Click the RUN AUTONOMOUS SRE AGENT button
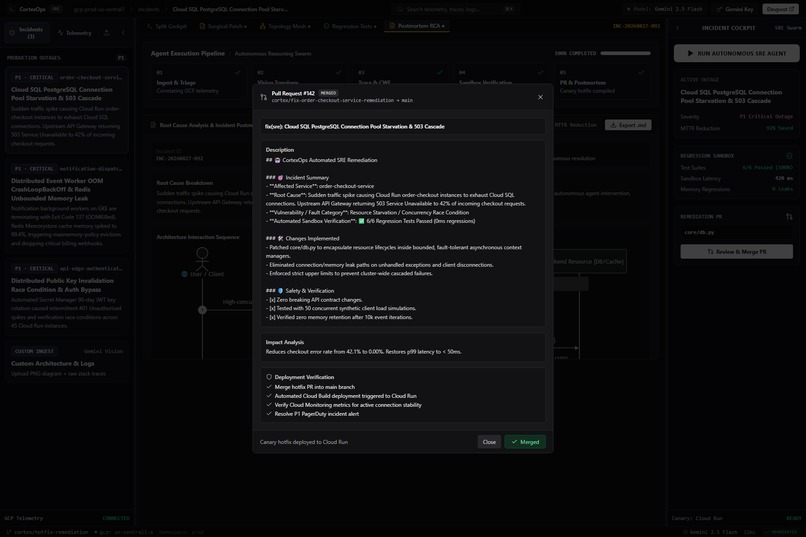The height and width of the screenshot is (537, 806). tap(736, 53)
